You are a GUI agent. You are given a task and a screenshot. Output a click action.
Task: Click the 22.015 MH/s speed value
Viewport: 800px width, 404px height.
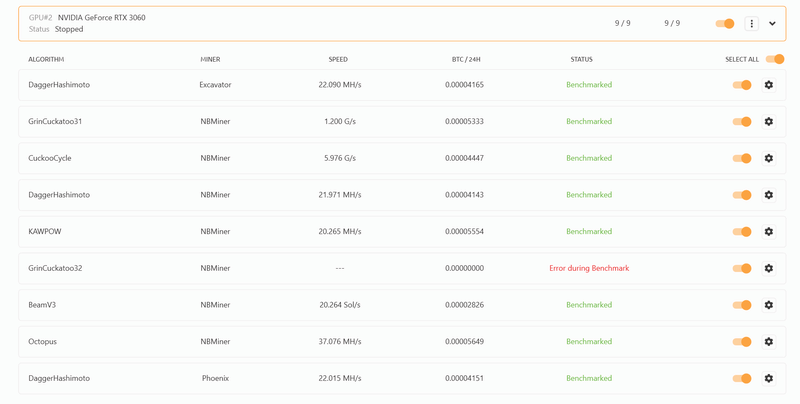pos(340,378)
